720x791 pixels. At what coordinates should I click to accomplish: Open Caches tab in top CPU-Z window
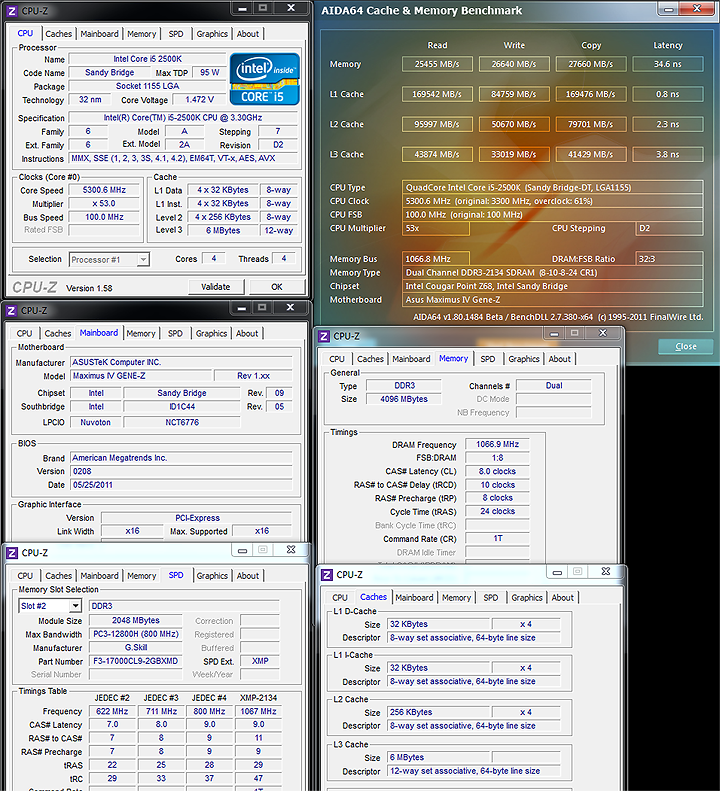click(x=59, y=34)
